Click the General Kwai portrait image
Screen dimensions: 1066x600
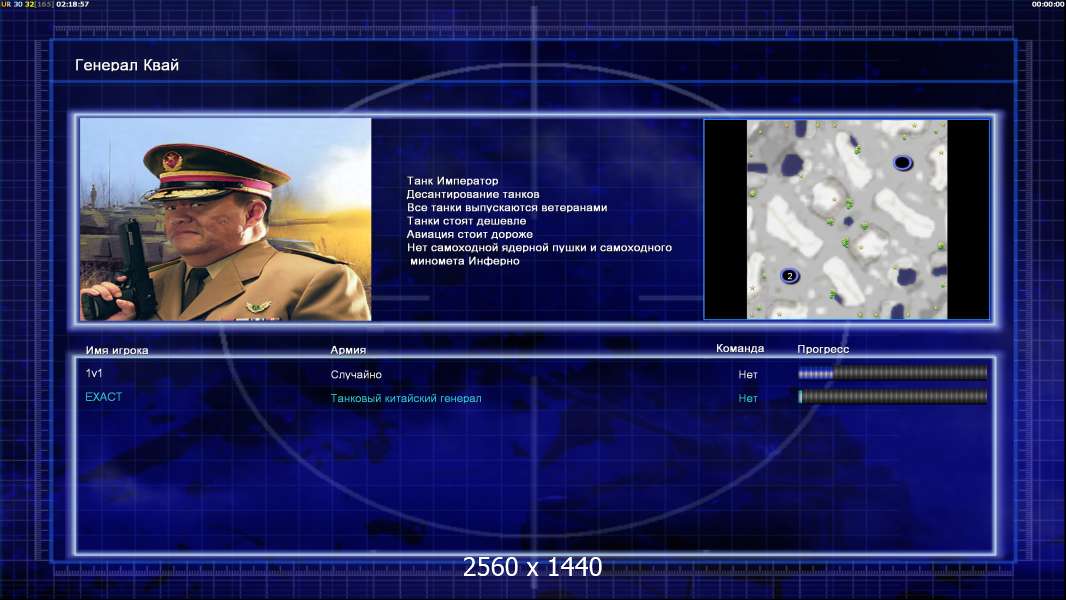(x=226, y=219)
